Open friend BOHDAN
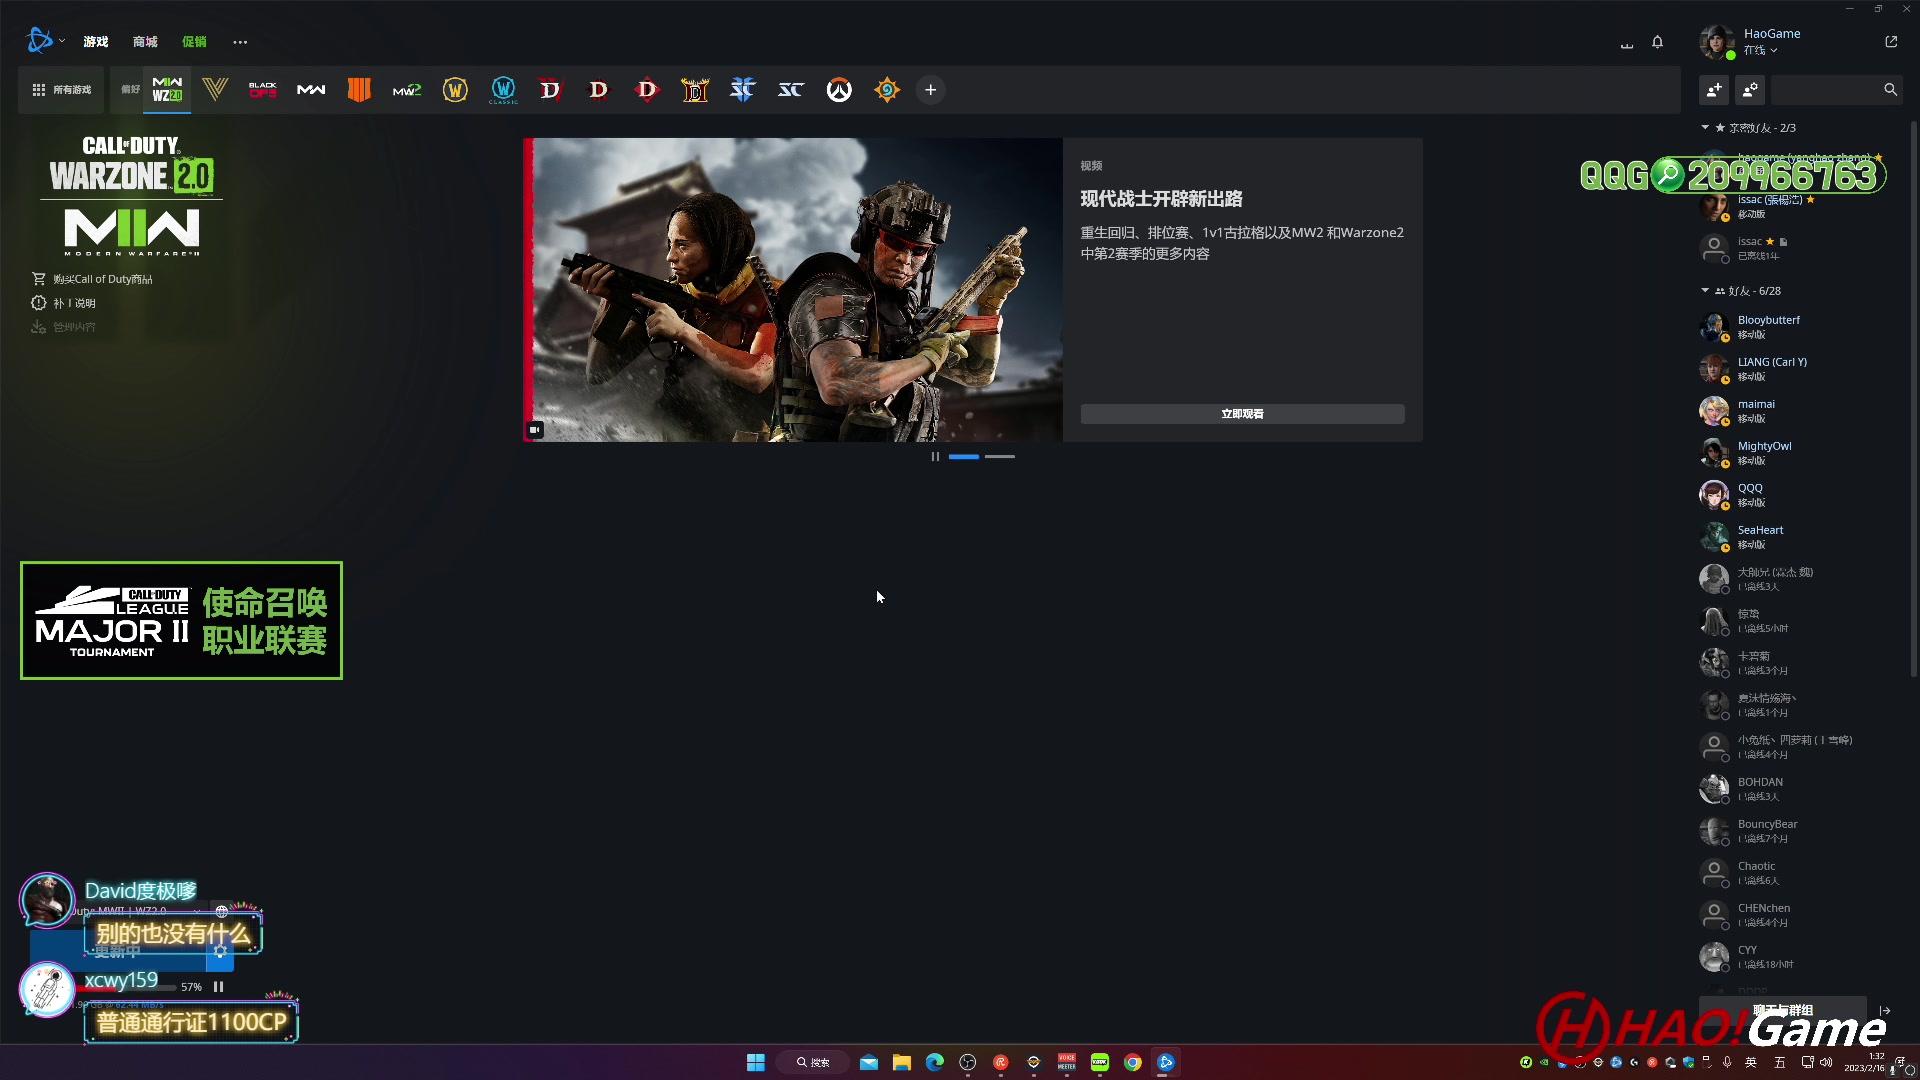The image size is (1920, 1080). pos(1800,789)
